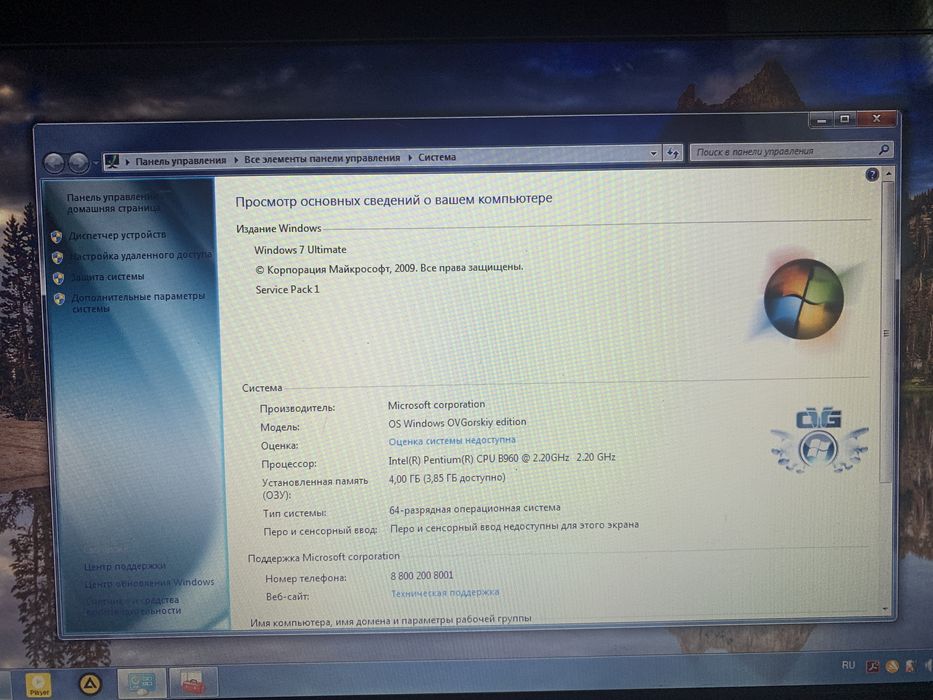
Task: Click Service Pack 1 text
Action: pos(287,289)
